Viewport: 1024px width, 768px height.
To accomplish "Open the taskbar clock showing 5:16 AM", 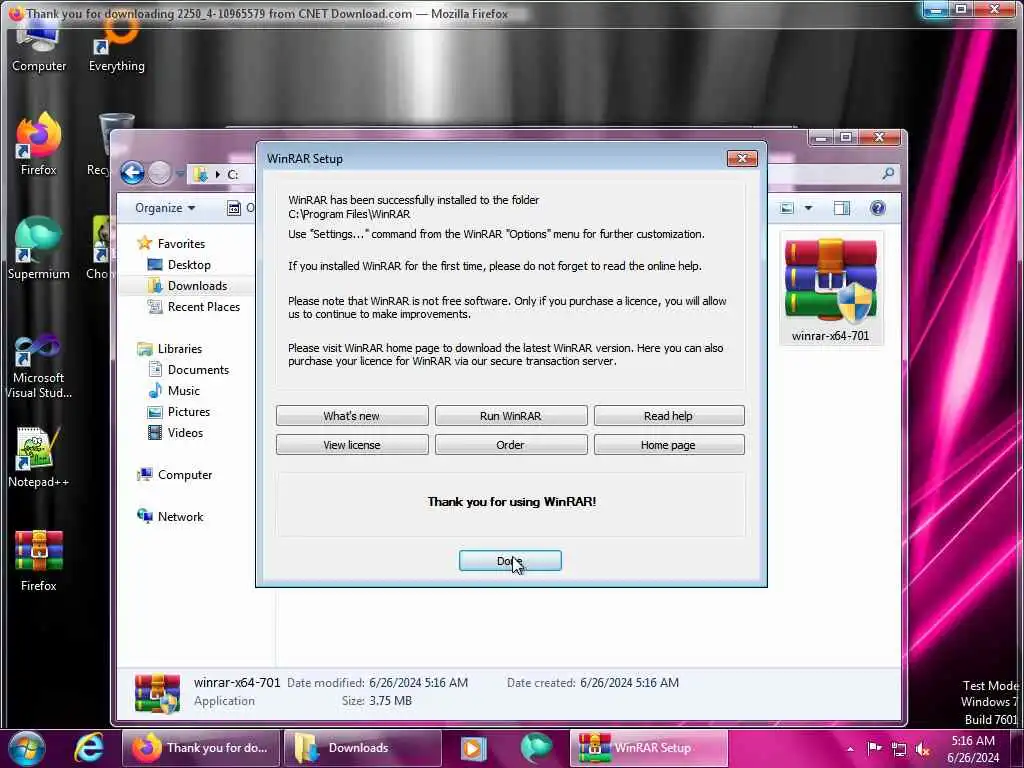I will [973, 749].
